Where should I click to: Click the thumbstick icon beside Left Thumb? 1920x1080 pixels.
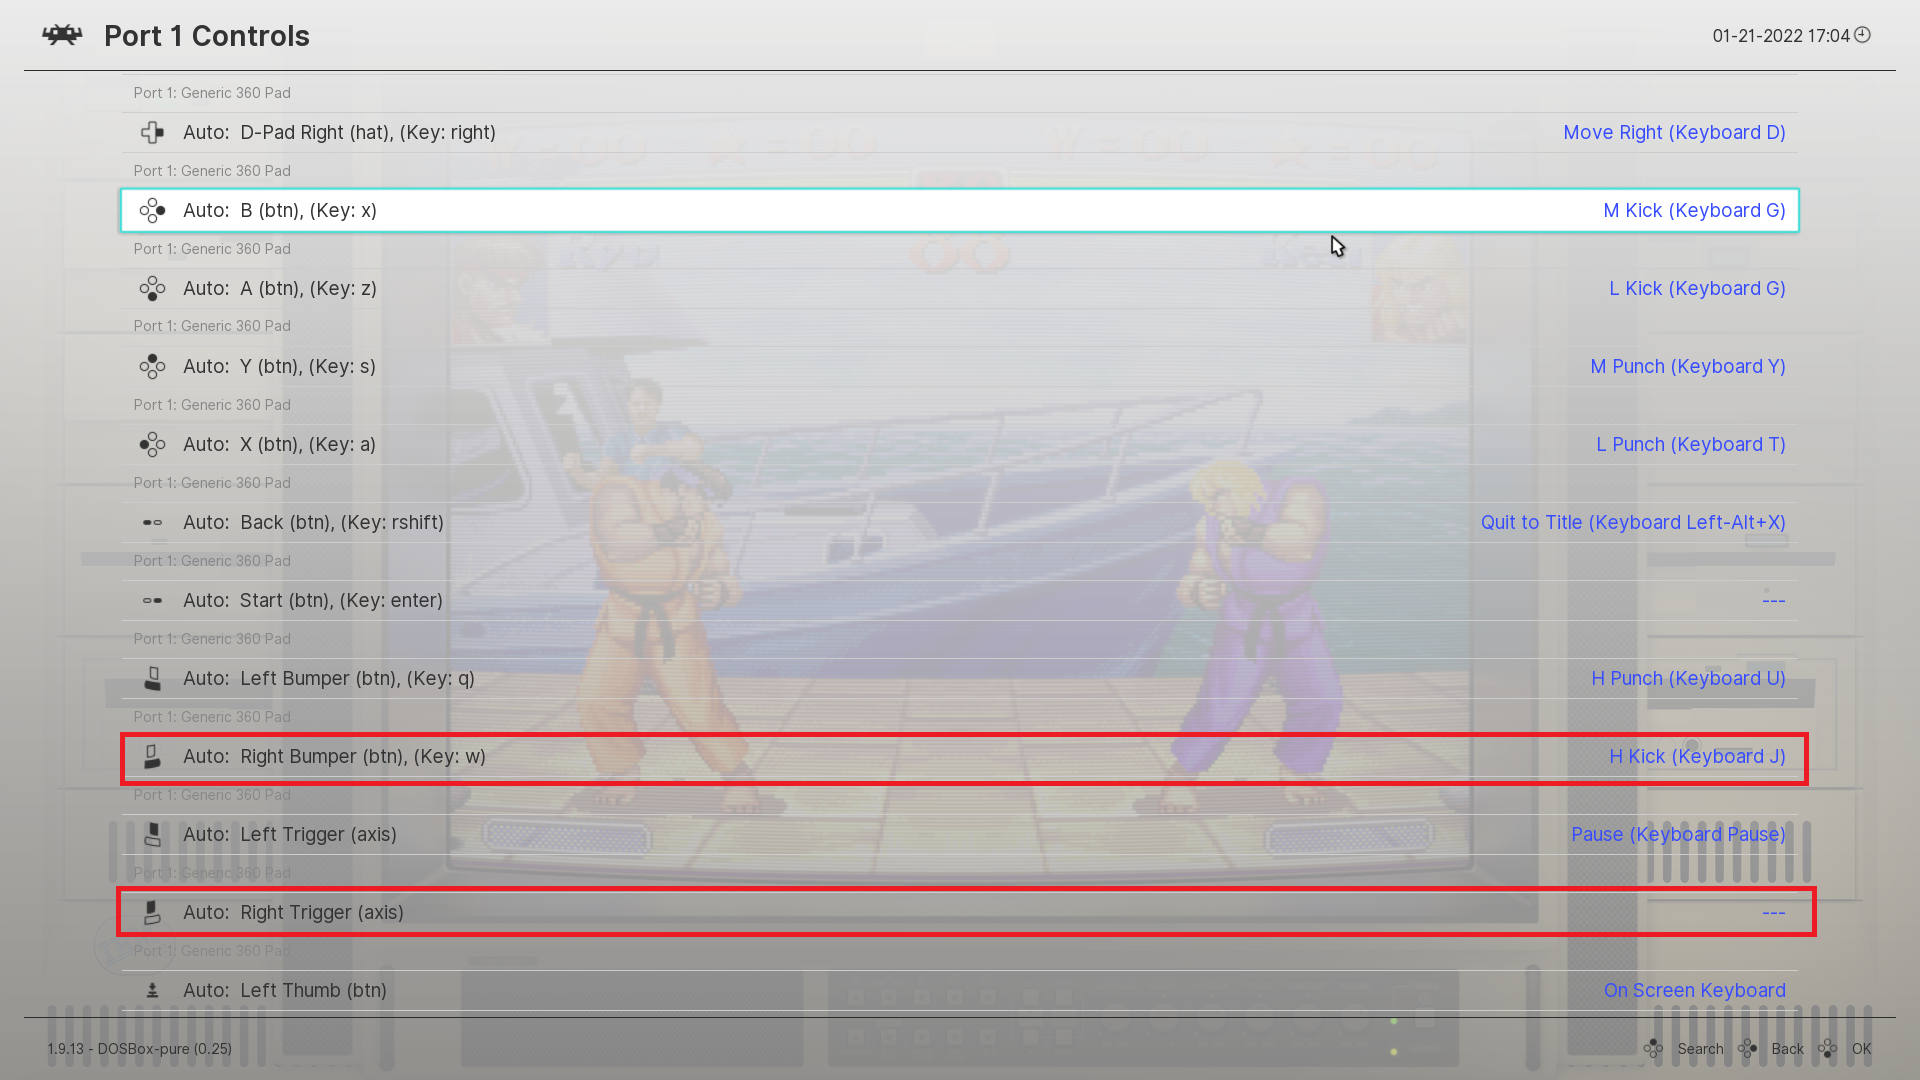coord(152,990)
